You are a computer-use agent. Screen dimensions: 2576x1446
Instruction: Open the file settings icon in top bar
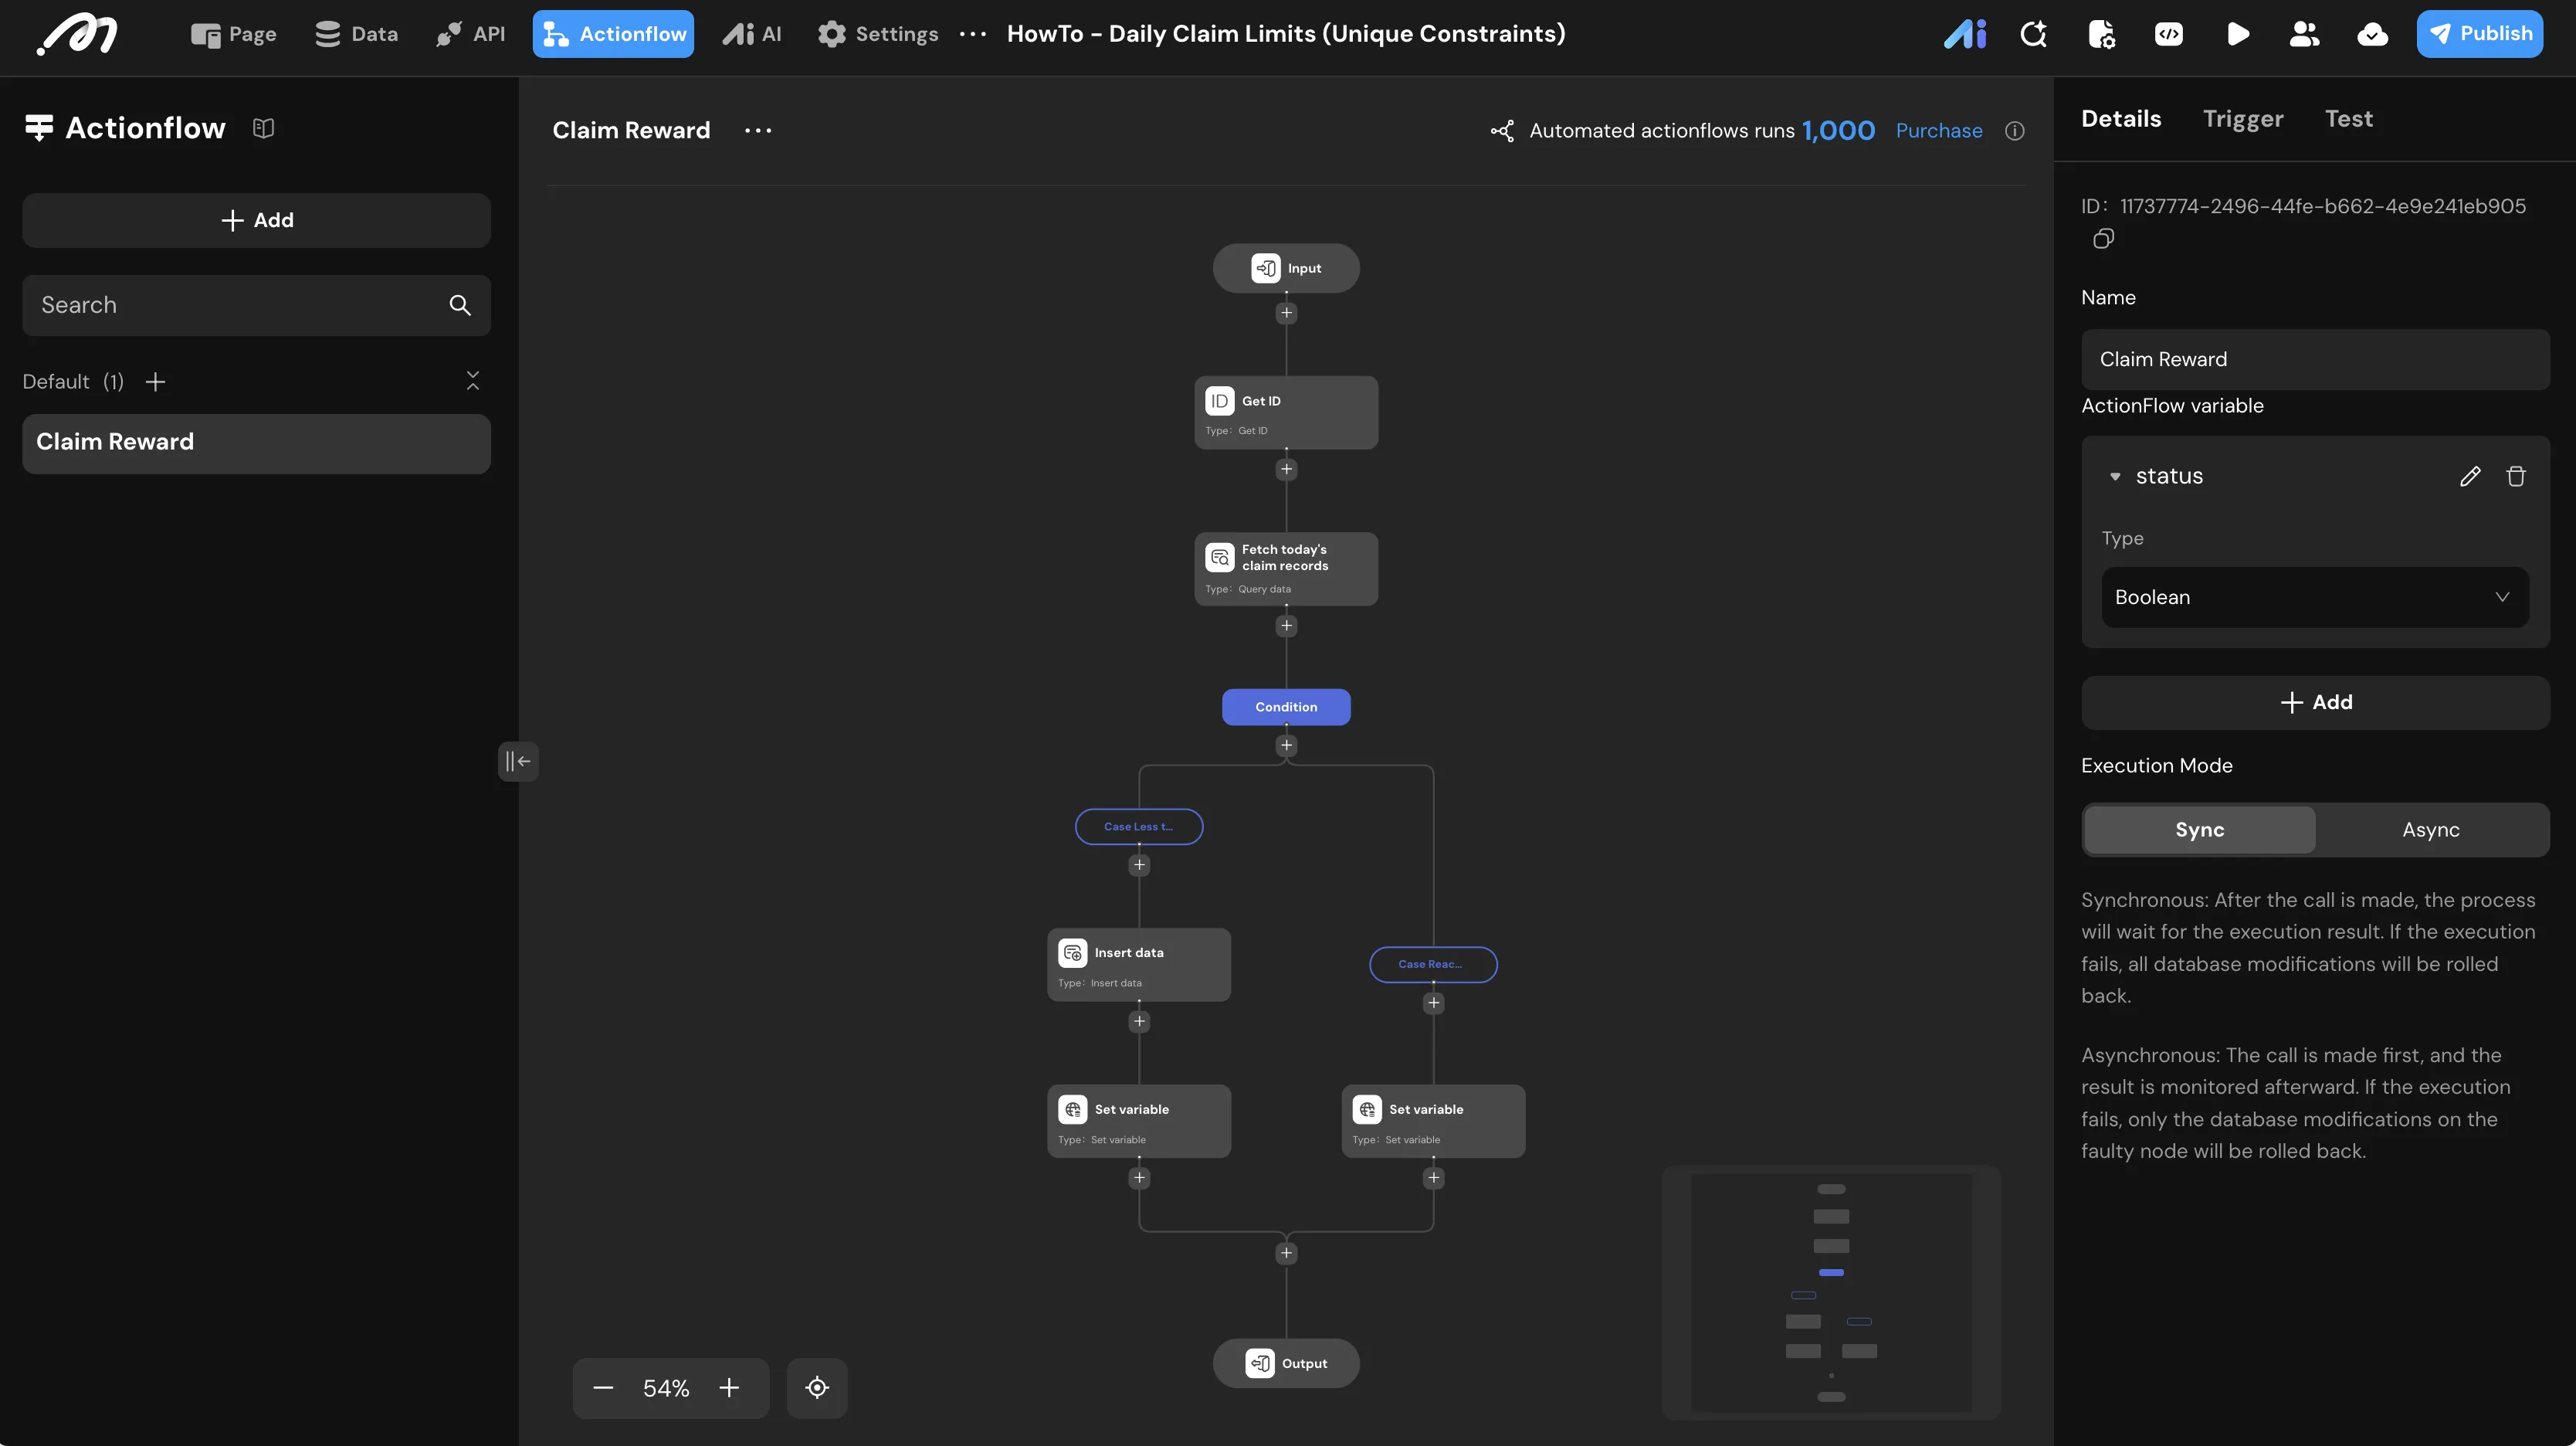[x=2101, y=34]
